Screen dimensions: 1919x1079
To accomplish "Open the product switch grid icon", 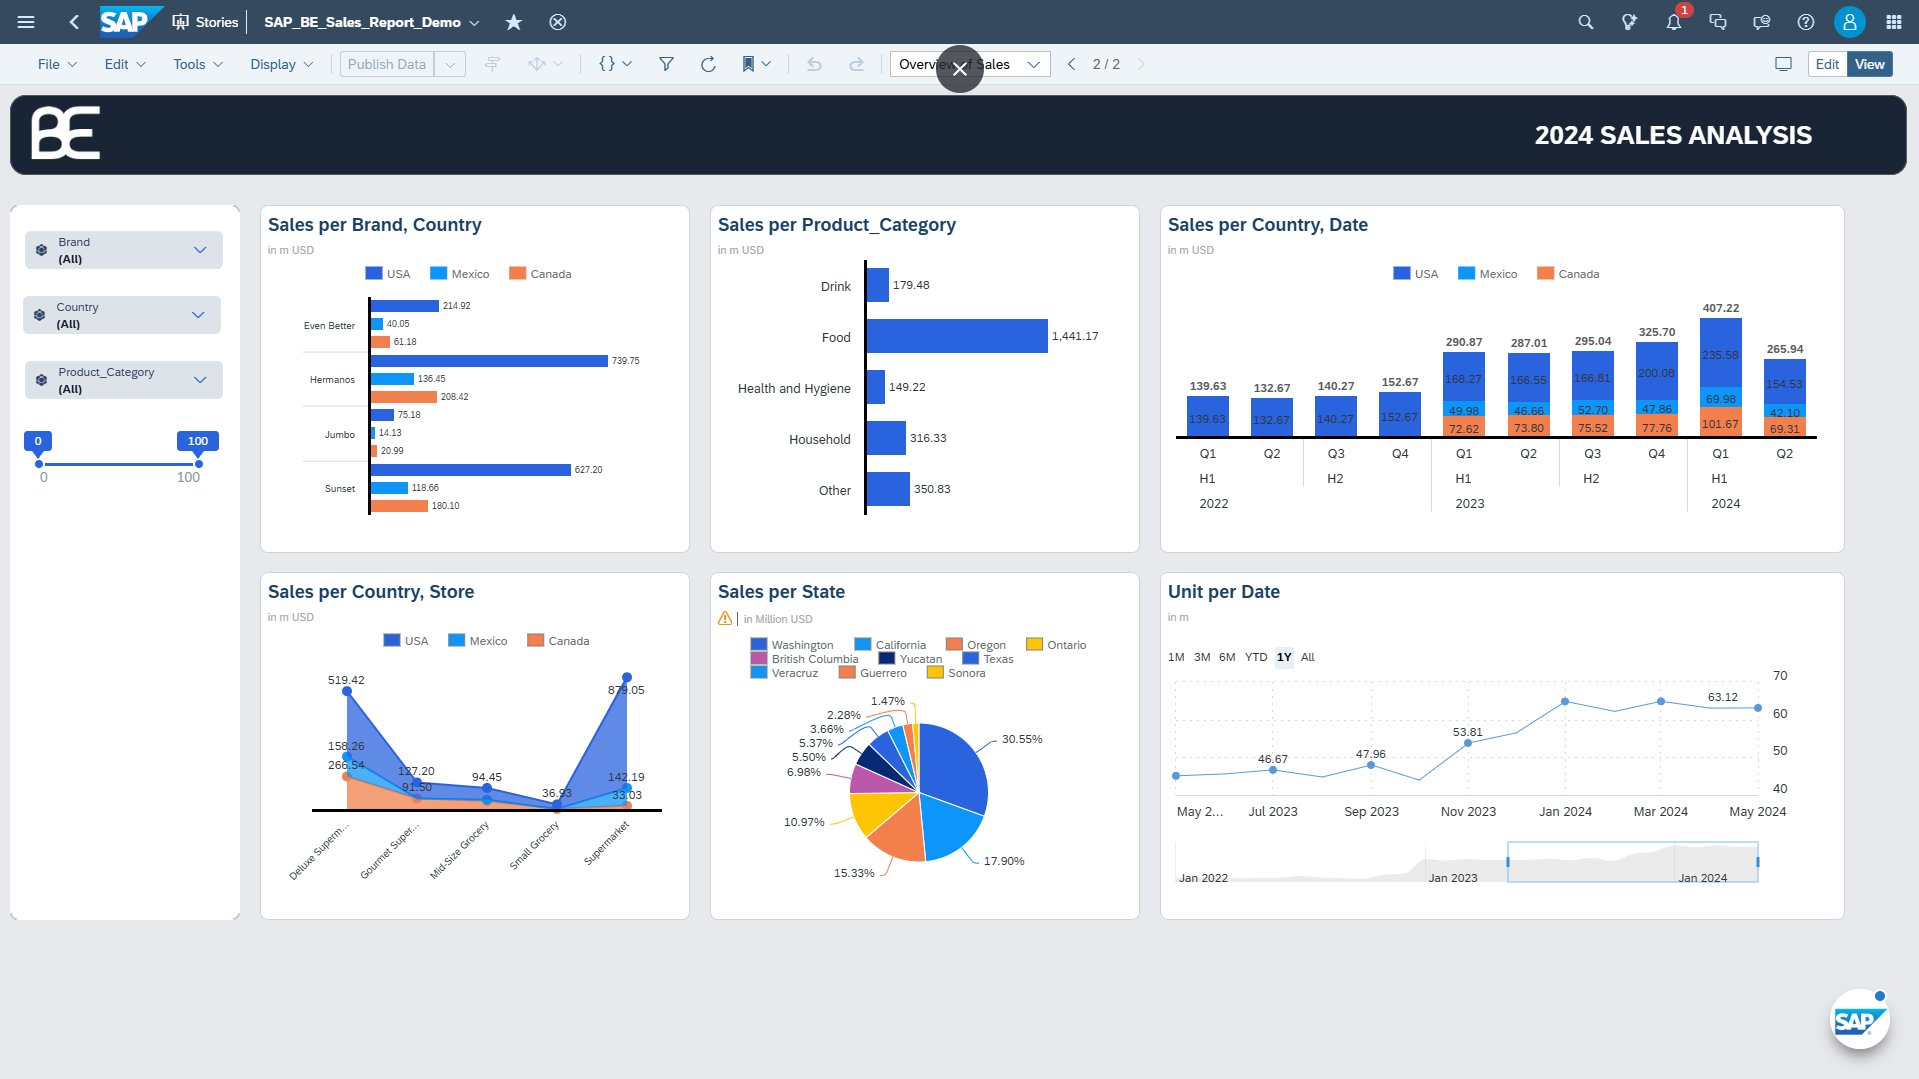I will [1894, 22].
